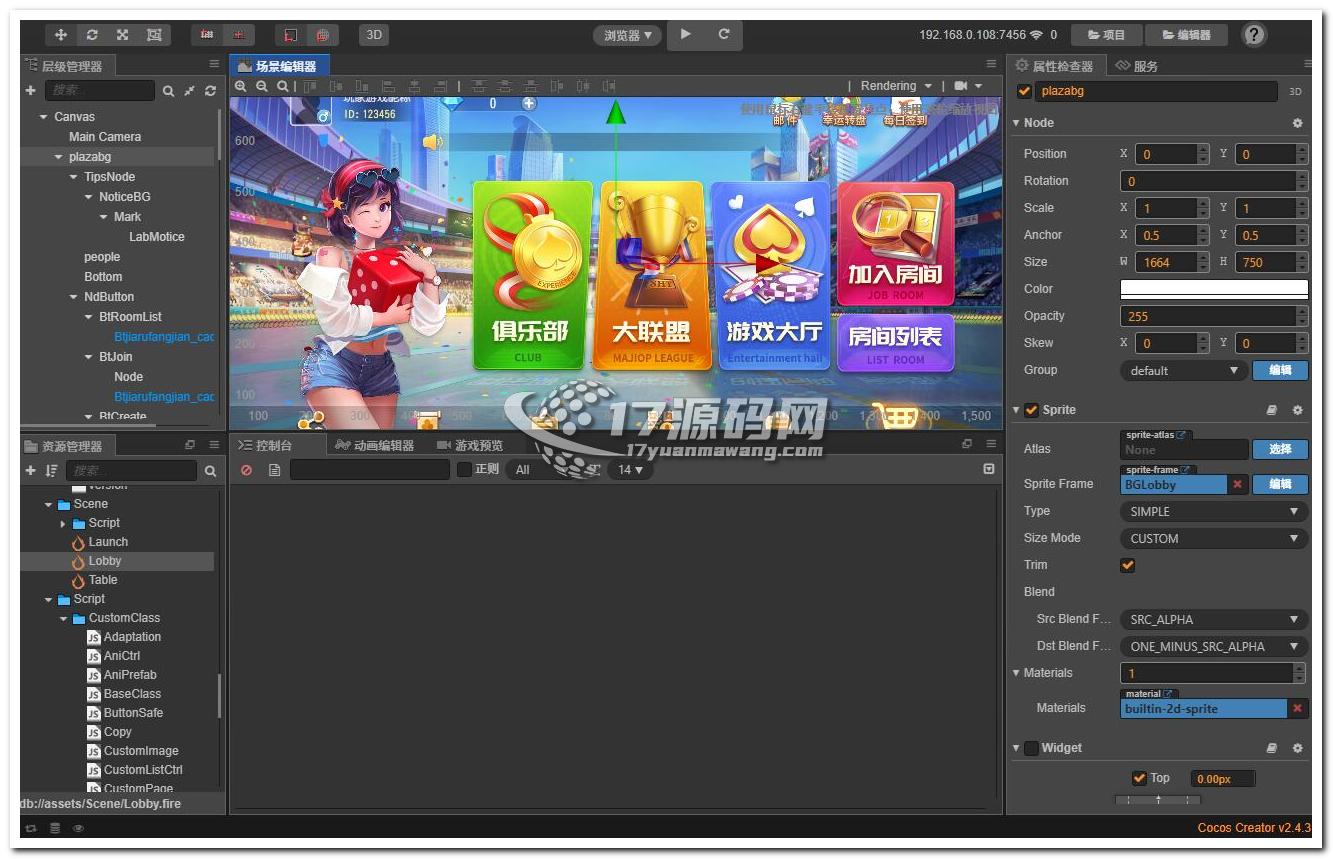Select the move transform tool

tap(61, 35)
